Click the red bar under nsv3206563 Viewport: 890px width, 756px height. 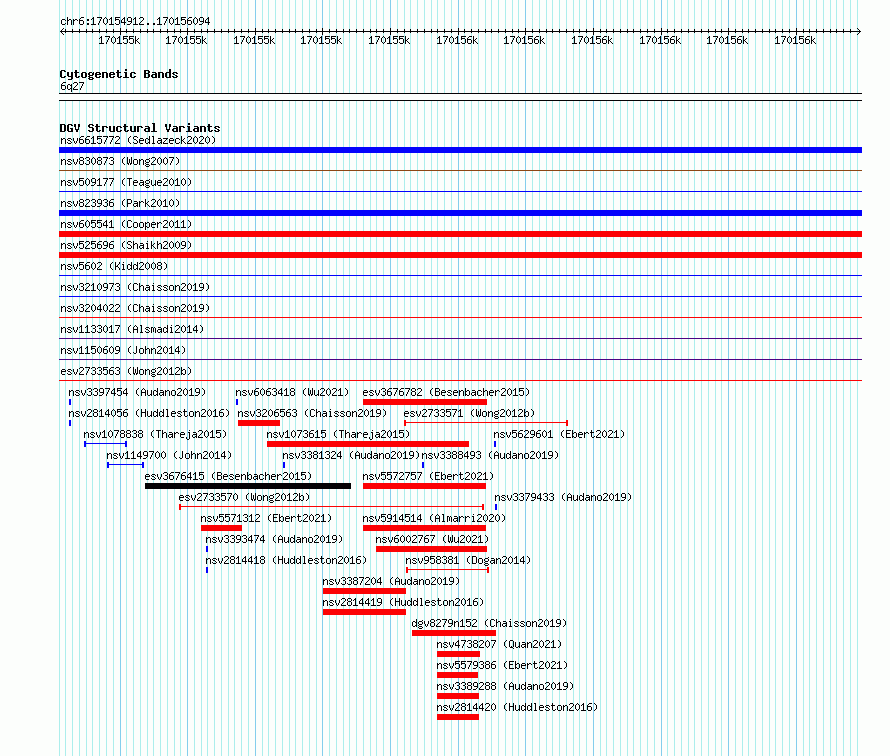[x=259, y=423]
